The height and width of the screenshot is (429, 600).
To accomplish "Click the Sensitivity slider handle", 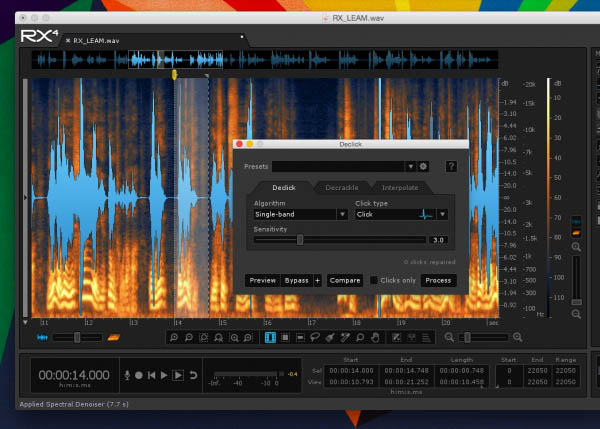I will coord(300,240).
